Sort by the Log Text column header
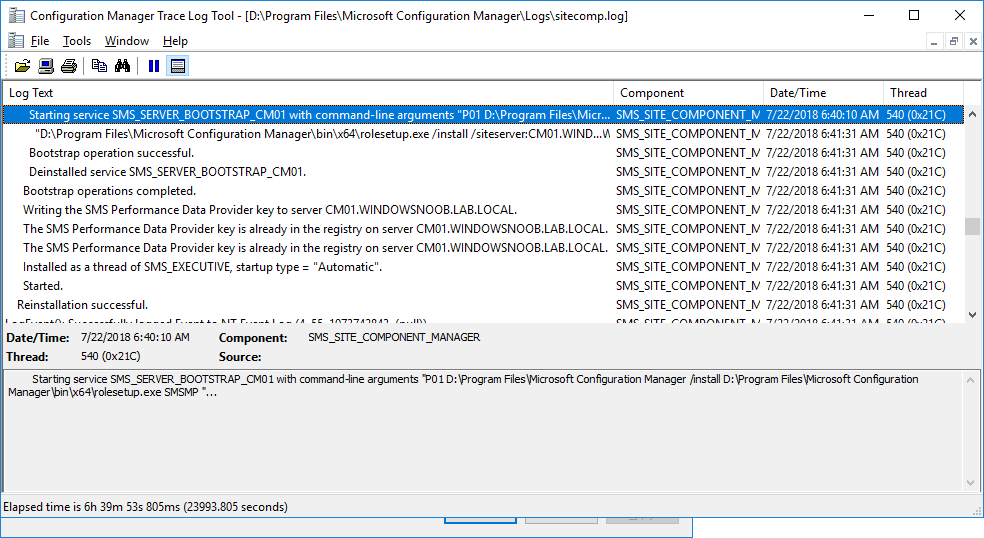Image resolution: width=984 pixels, height=538 pixels. tap(308, 93)
